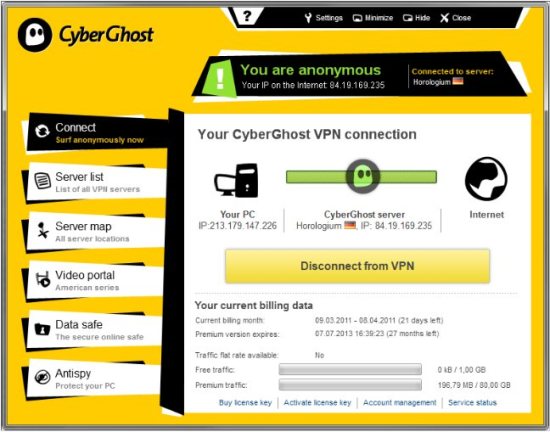Select the Connect tab
Image resolution: width=550 pixels, height=432 pixels.
(x=97, y=133)
